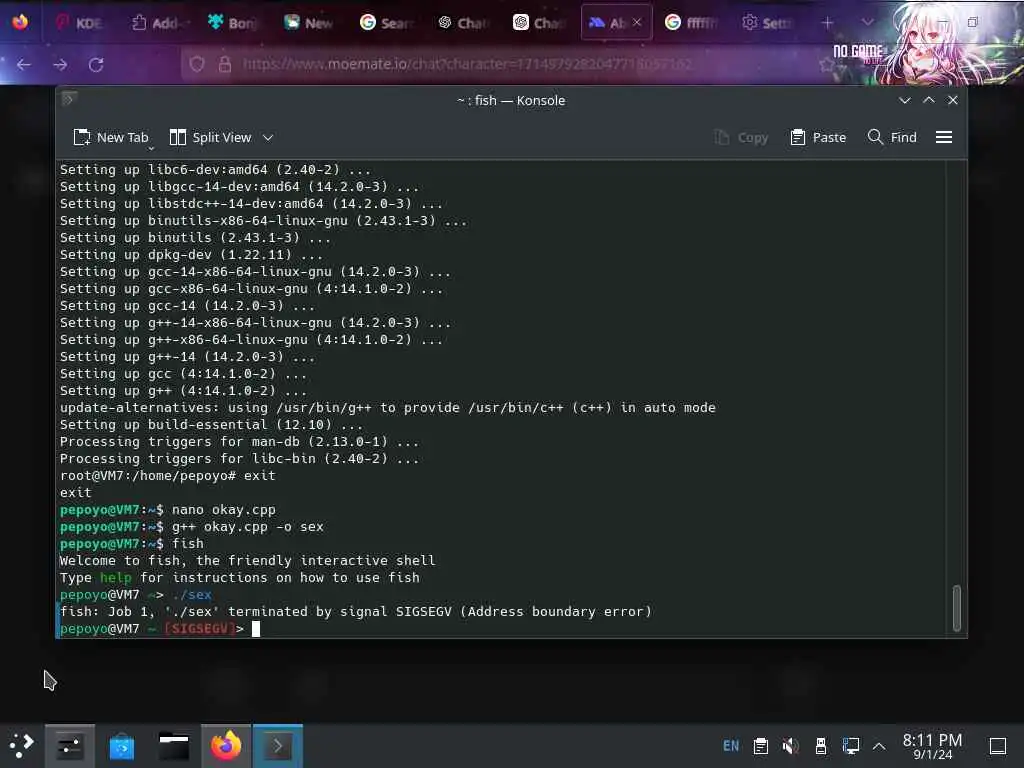This screenshot has width=1024, height=768.
Task: Click the network connection tray icon
Action: pos(850,745)
